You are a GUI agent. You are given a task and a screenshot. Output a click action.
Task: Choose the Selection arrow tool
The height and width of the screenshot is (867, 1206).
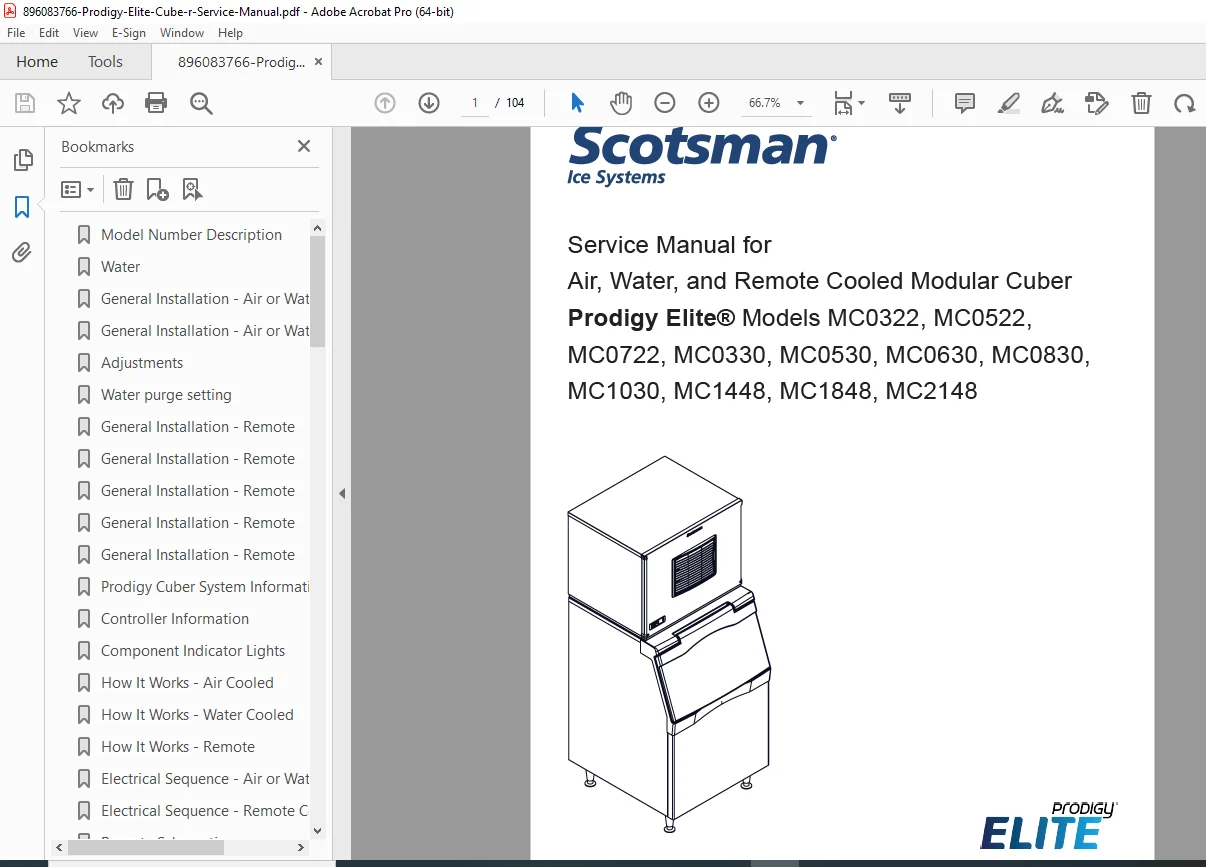point(577,103)
